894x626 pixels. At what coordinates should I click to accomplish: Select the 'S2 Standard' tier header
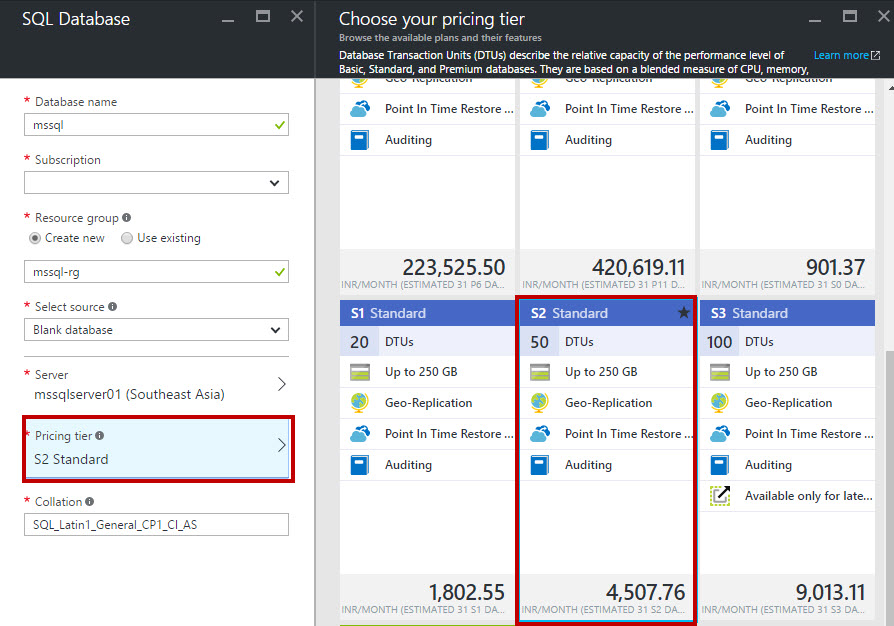pyautogui.click(x=607, y=313)
